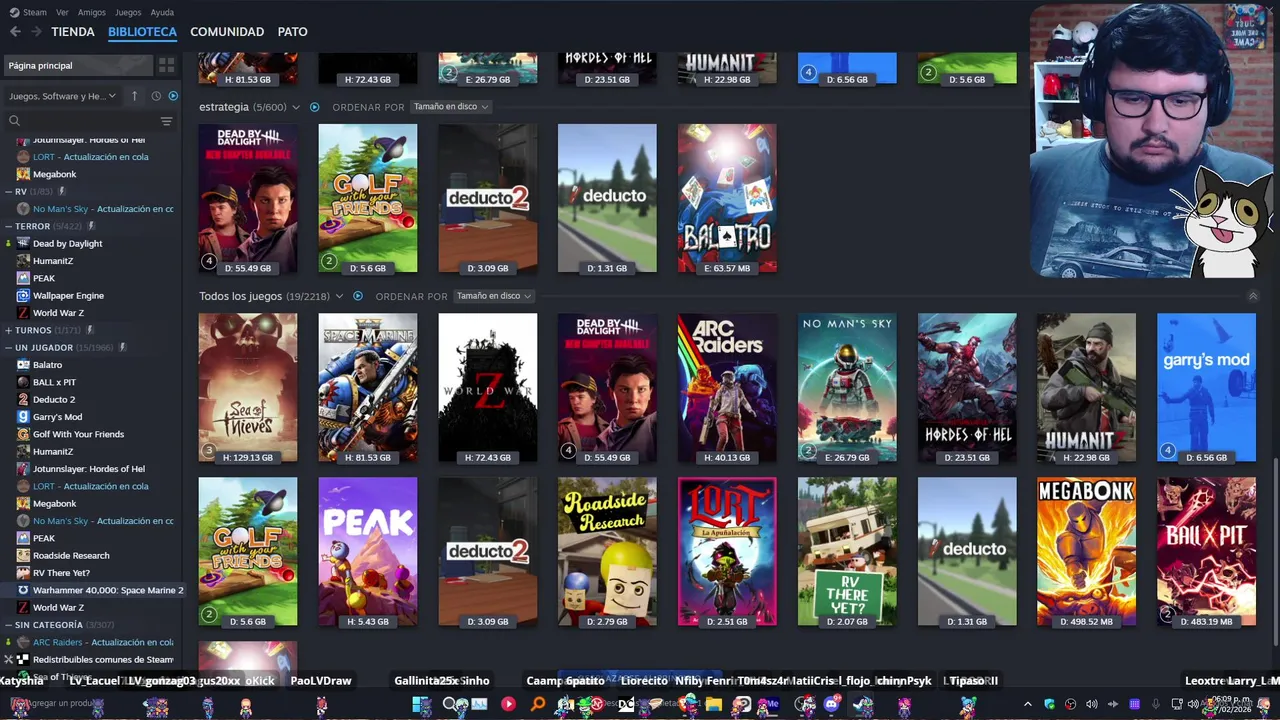Viewport: 1280px width, 720px height.
Task: Click the Página principal button
Action: point(78,65)
